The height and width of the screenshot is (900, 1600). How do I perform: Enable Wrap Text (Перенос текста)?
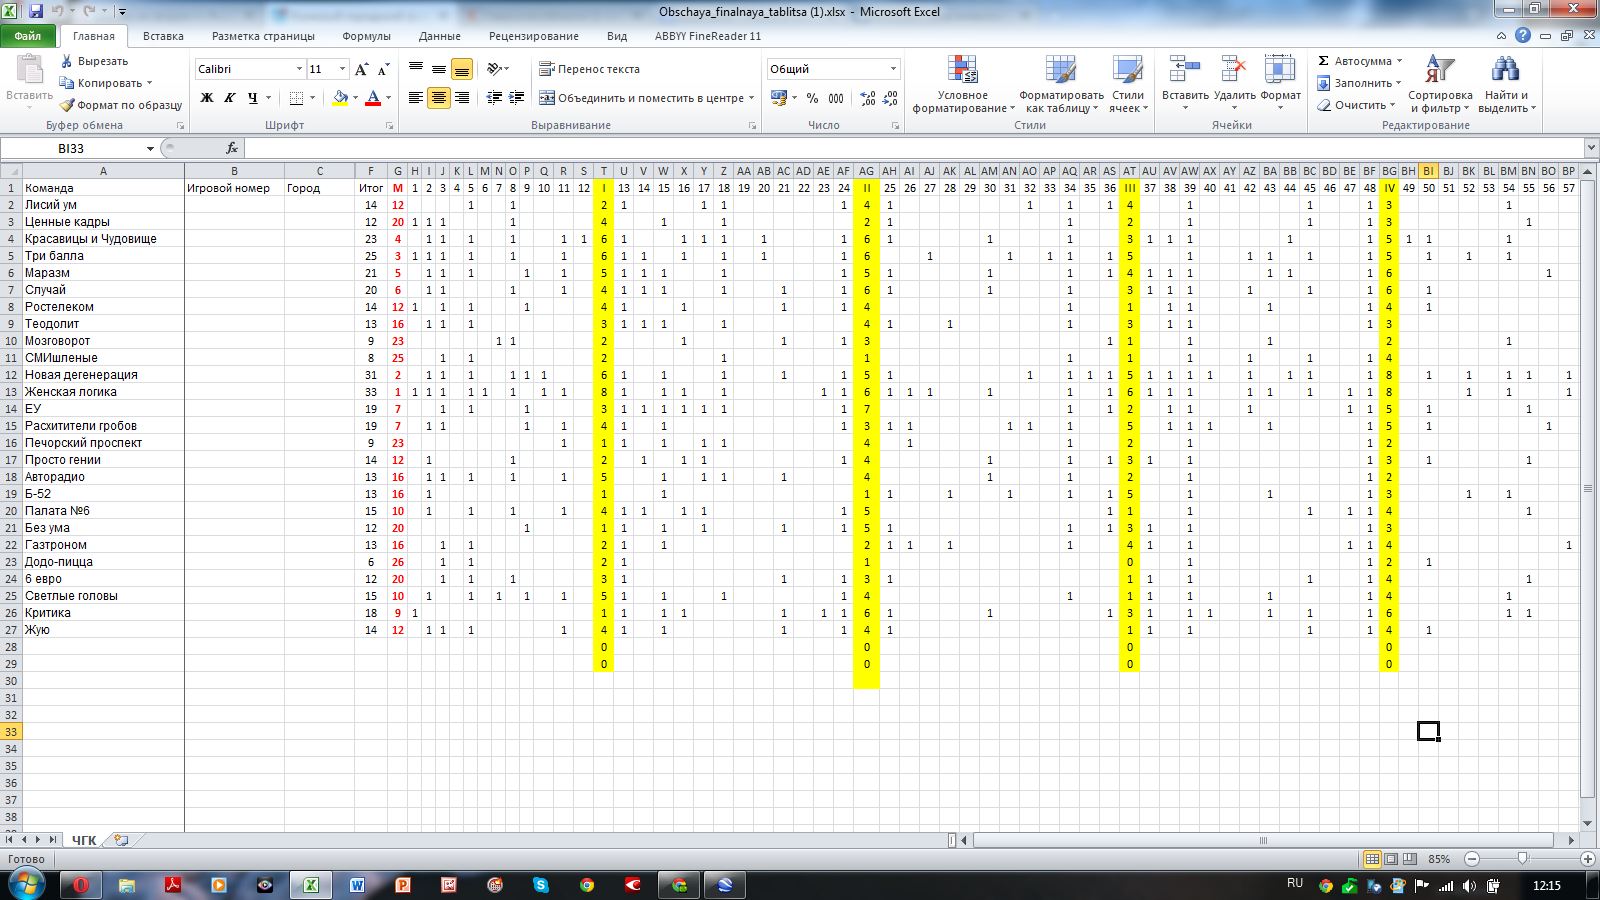pos(589,69)
